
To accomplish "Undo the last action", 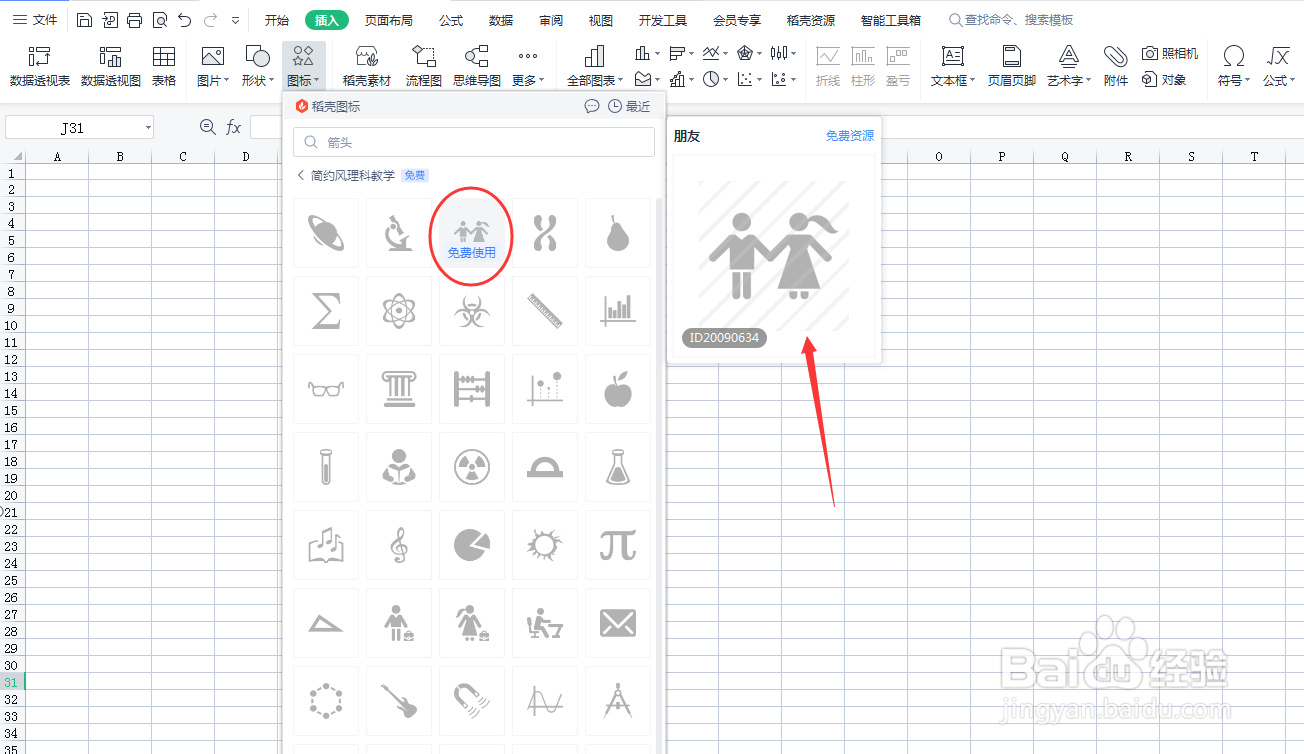I will [184, 20].
